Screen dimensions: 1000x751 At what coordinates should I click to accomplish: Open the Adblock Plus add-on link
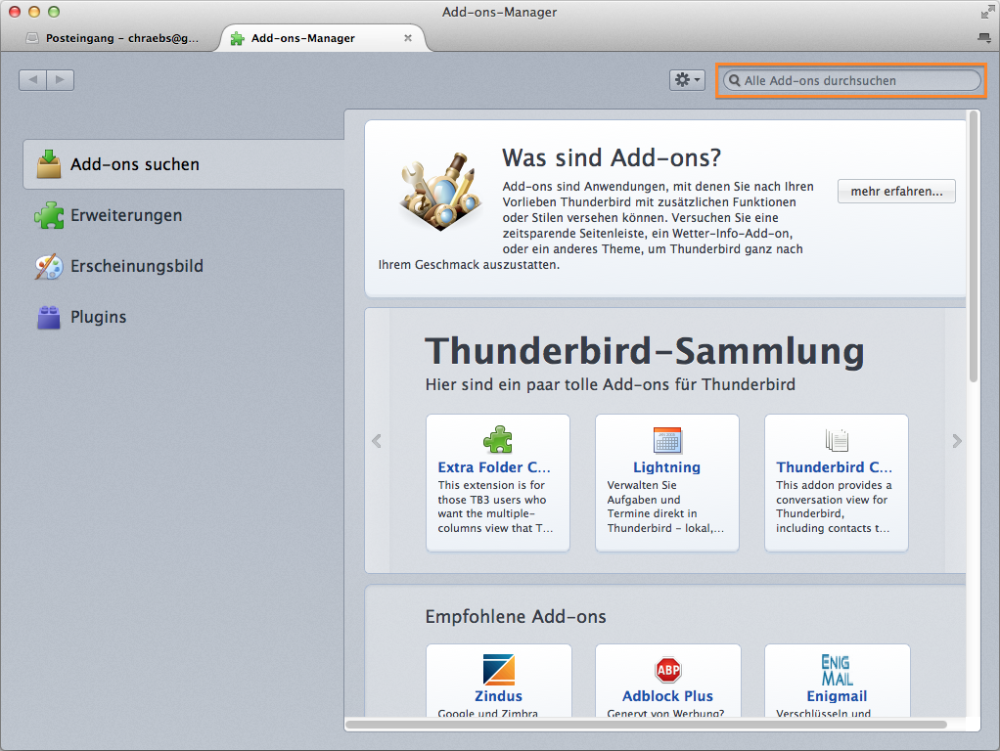tap(667, 696)
